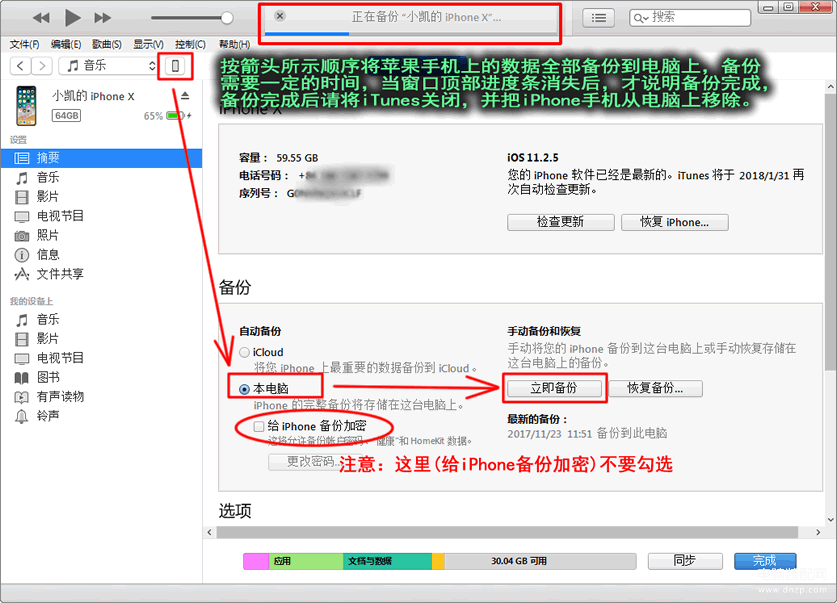Click the 30.04 GB 可用 storage segment
This screenshot has height=603, width=837.
click(540, 561)
